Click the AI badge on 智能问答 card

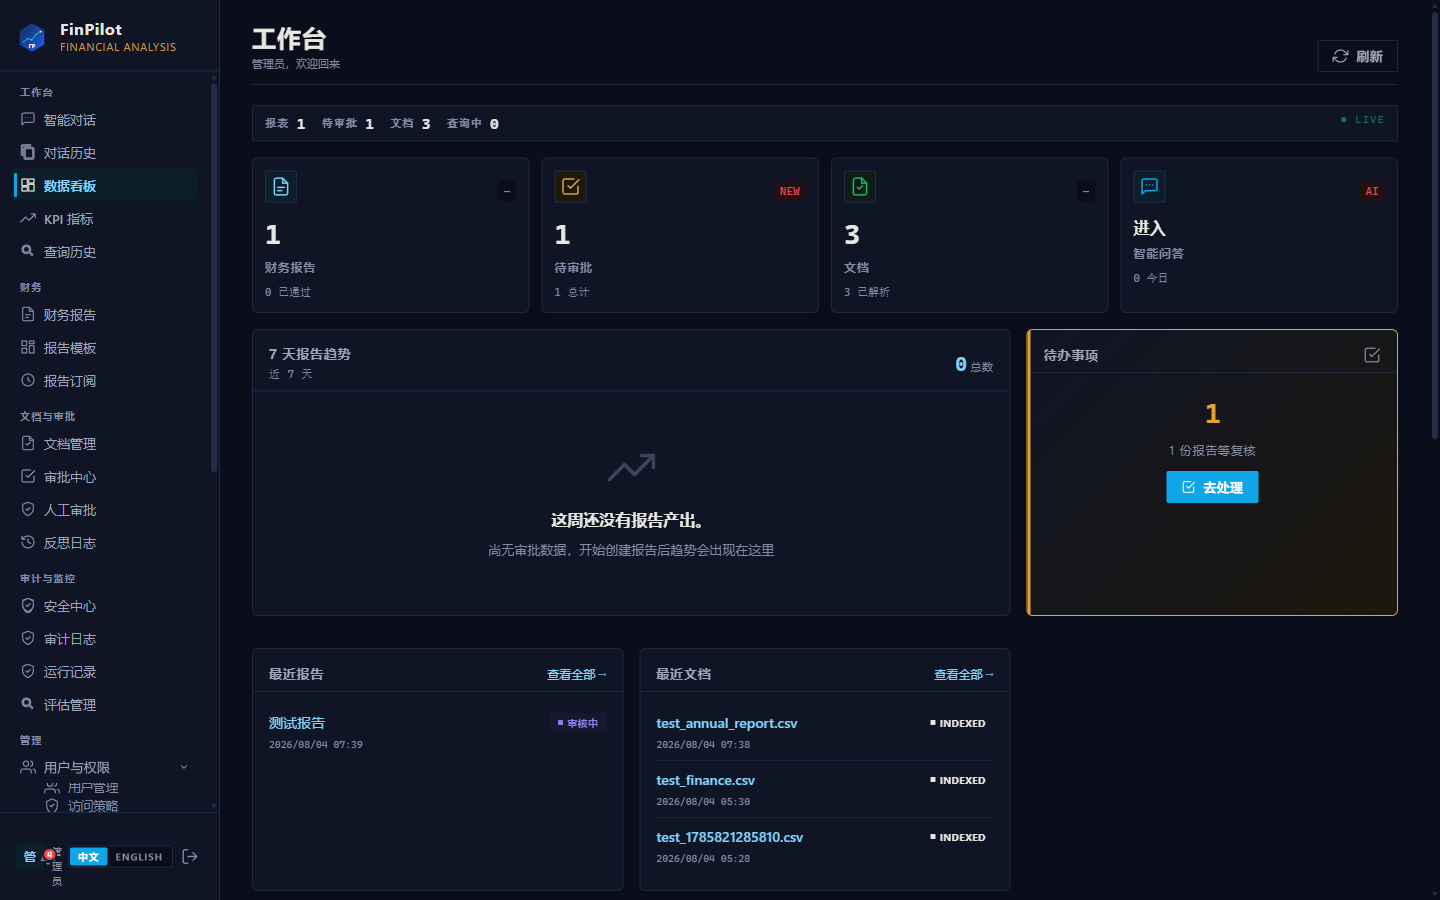(1372, 191)
